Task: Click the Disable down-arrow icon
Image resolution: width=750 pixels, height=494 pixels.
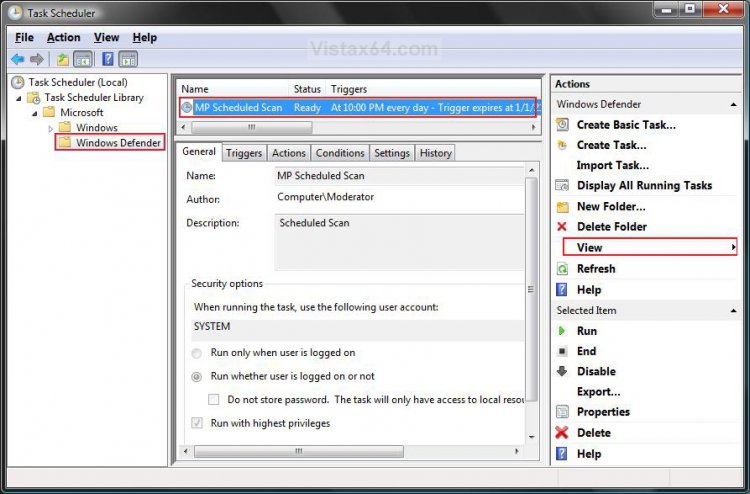Action: [x=562, y=371]
